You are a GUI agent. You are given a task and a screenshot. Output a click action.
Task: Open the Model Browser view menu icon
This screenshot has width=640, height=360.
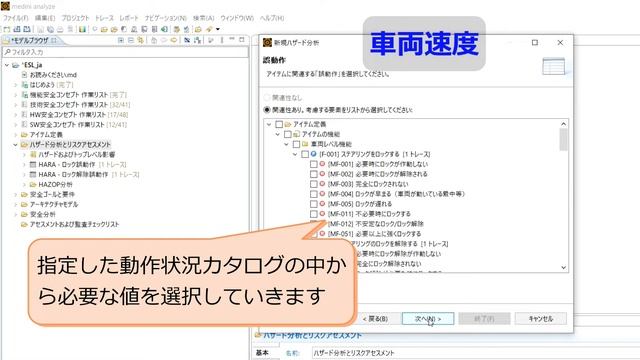[222, 40]
